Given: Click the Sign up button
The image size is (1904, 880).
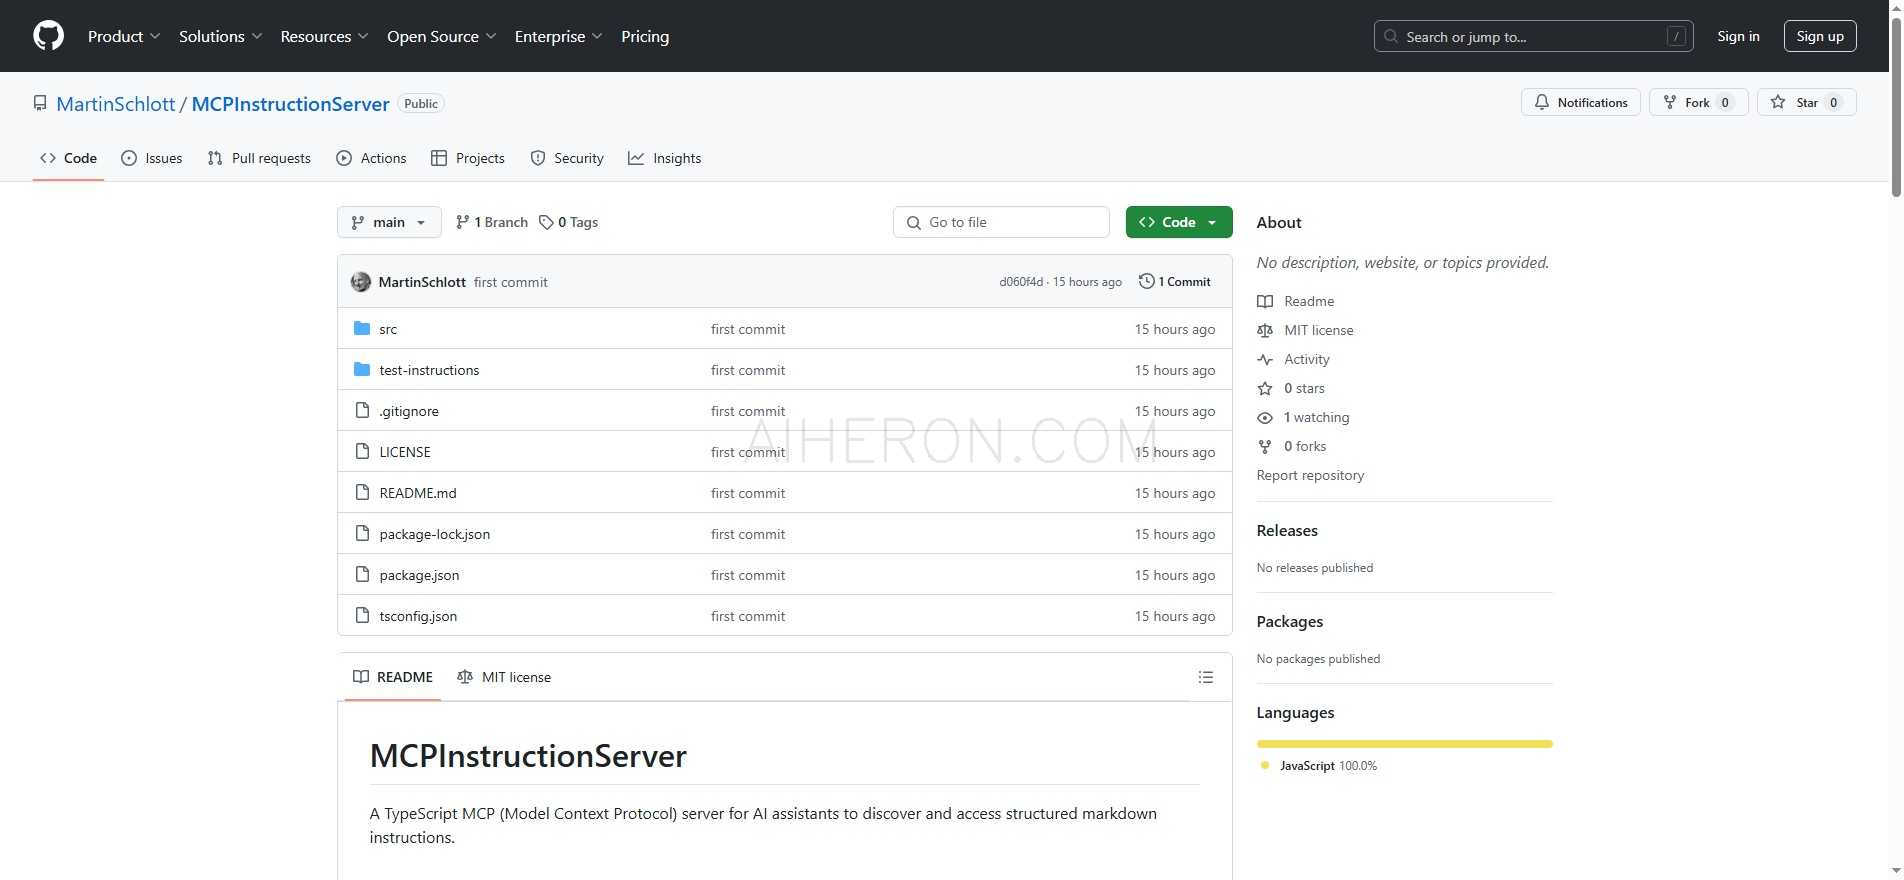Looking at the screenshot, I should click(x=1820, y=36).
